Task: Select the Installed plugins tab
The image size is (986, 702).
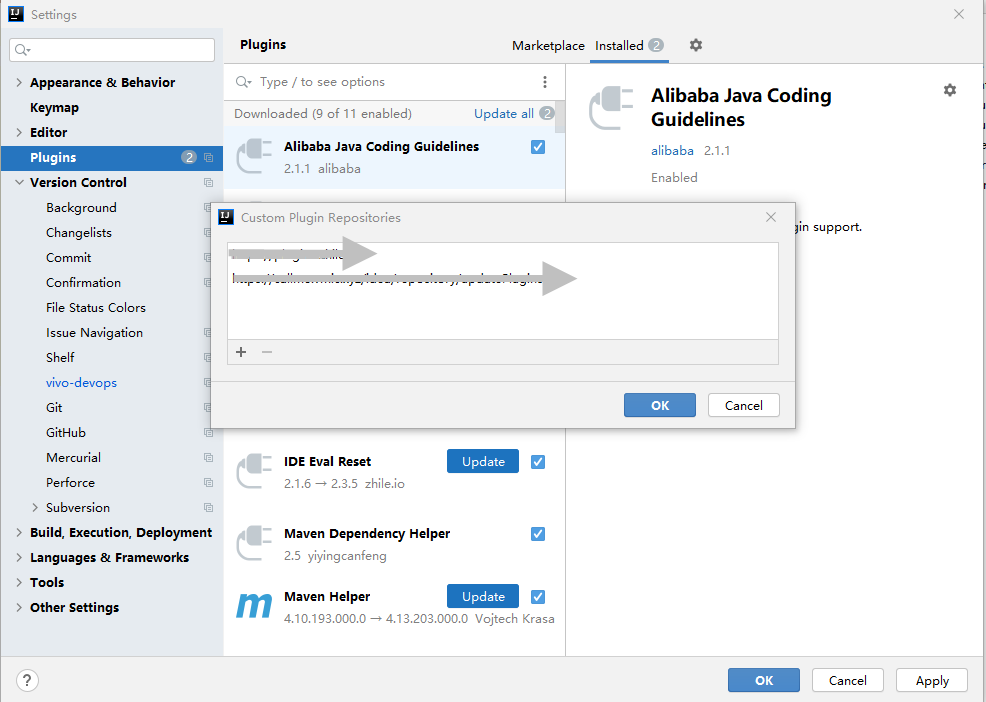Action: click(629, 46)
